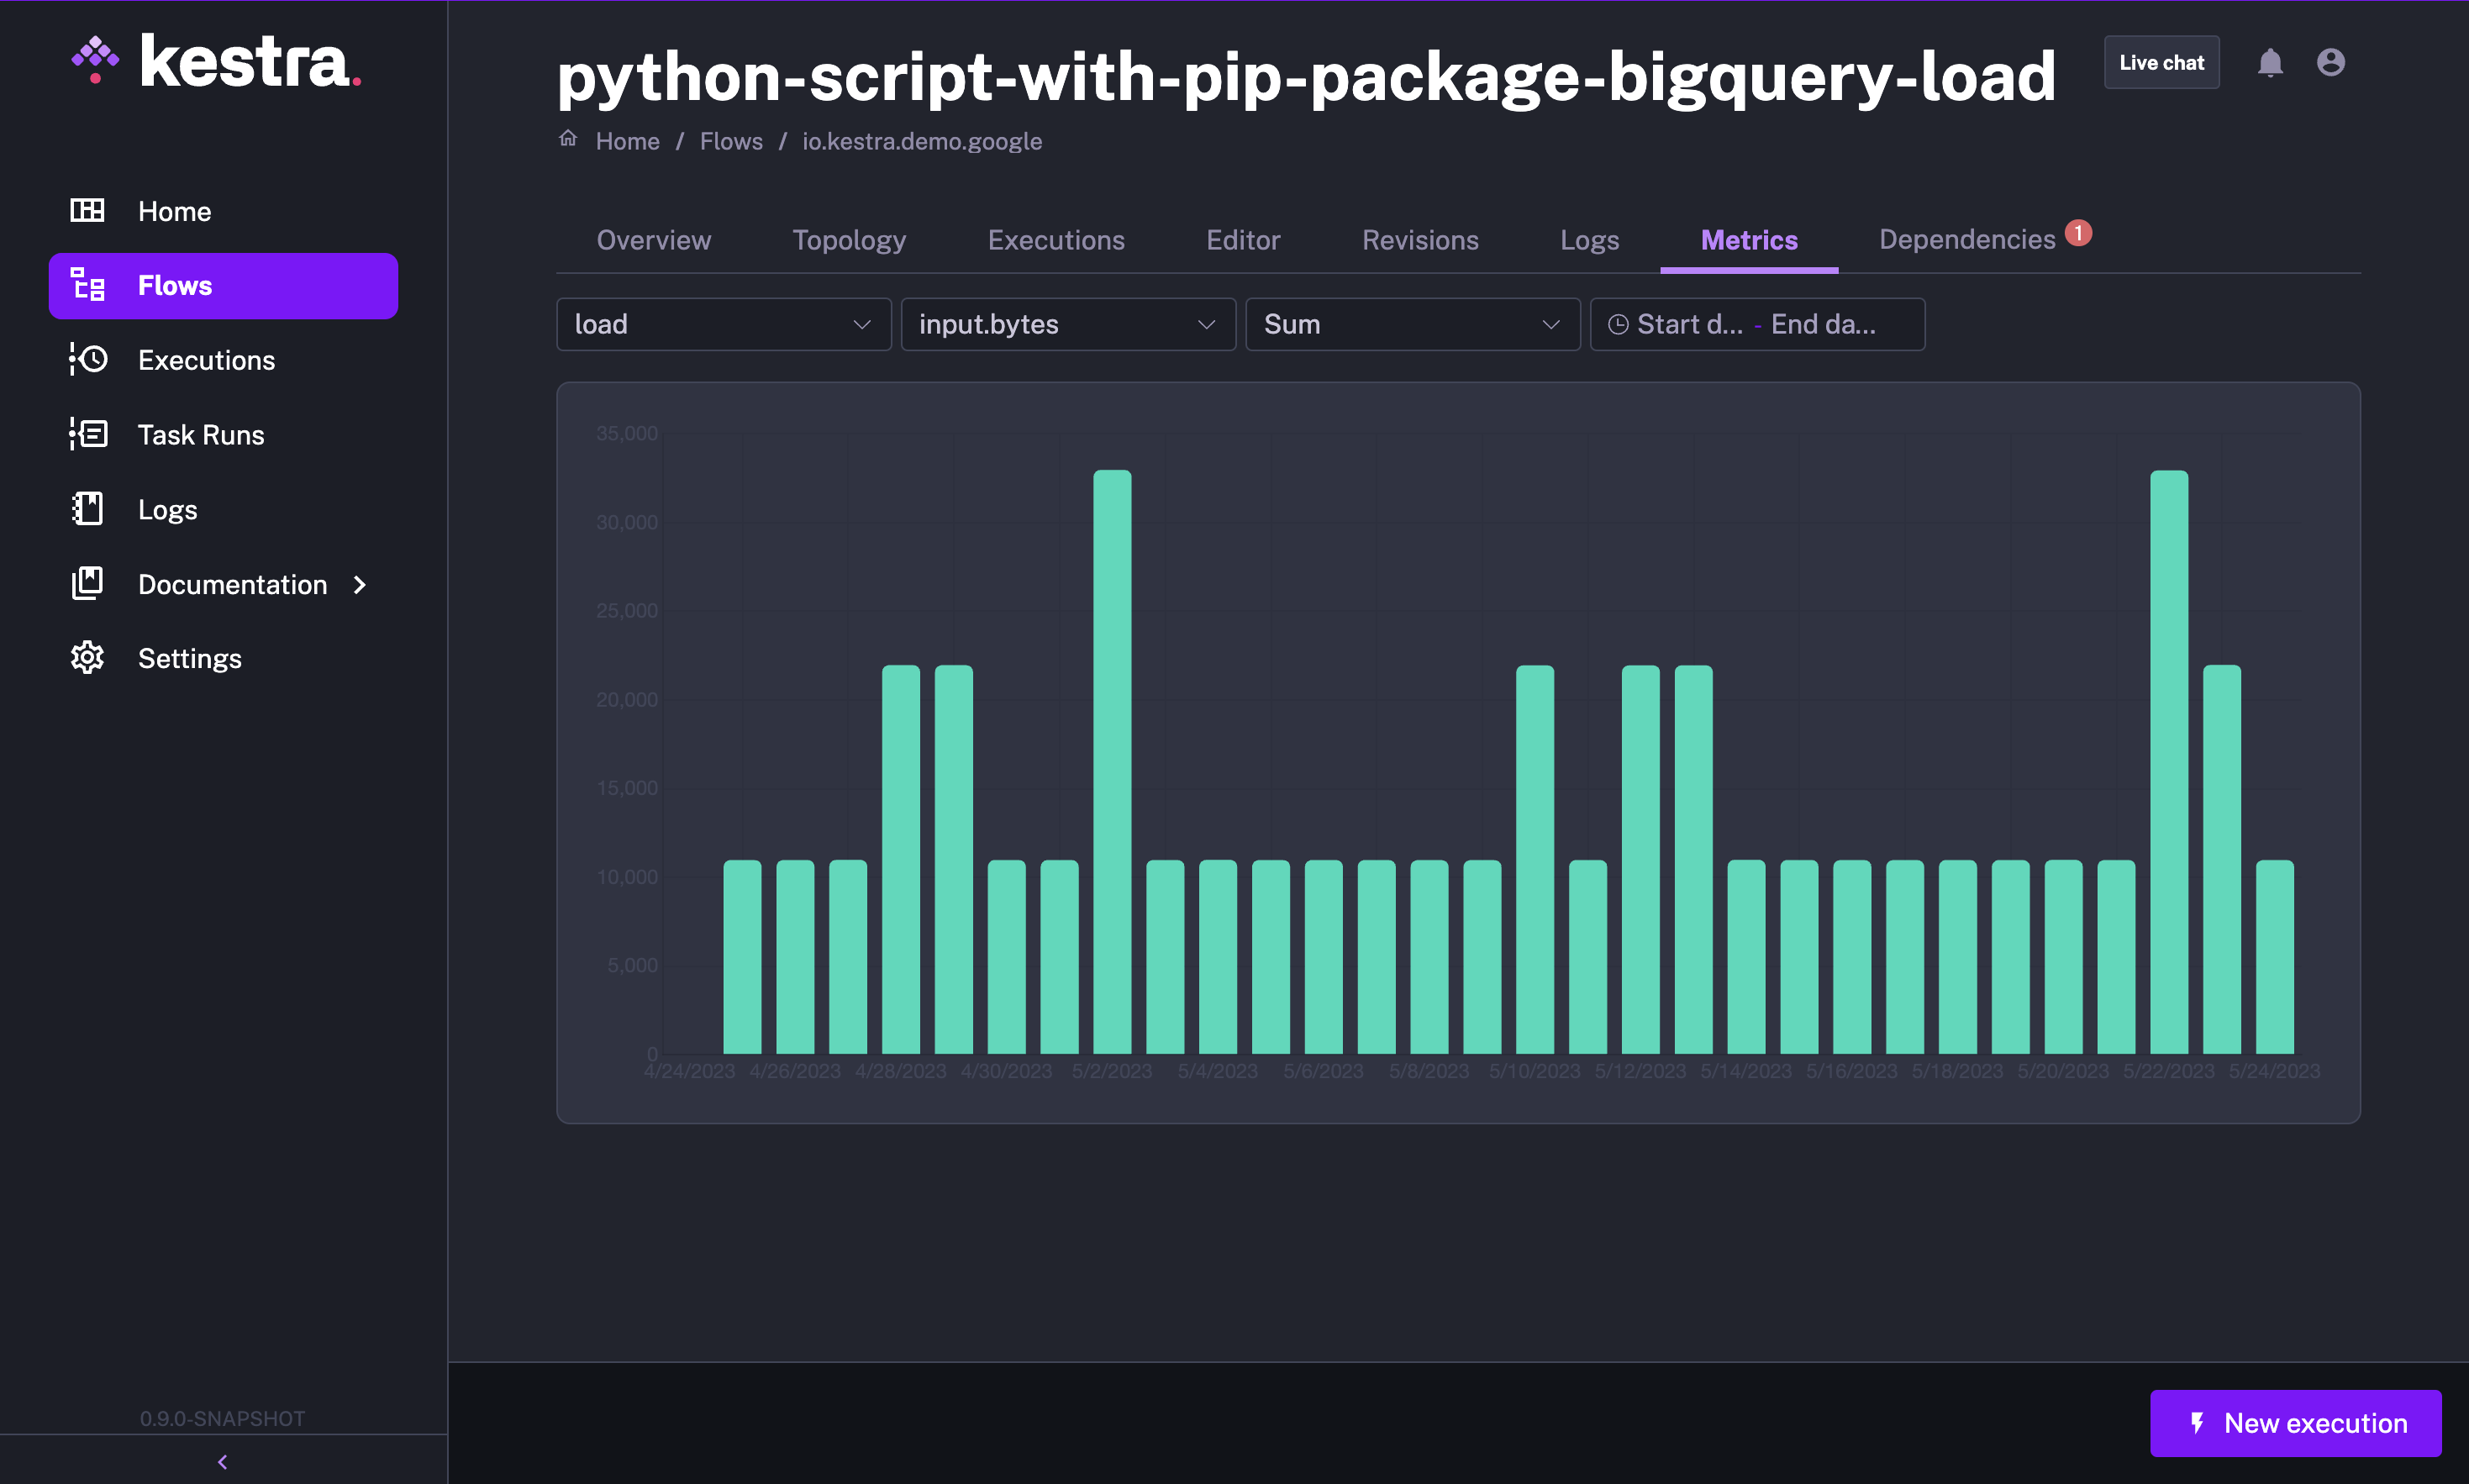
Task: Open the Dependencies tab
Action: click(1966, 240)
